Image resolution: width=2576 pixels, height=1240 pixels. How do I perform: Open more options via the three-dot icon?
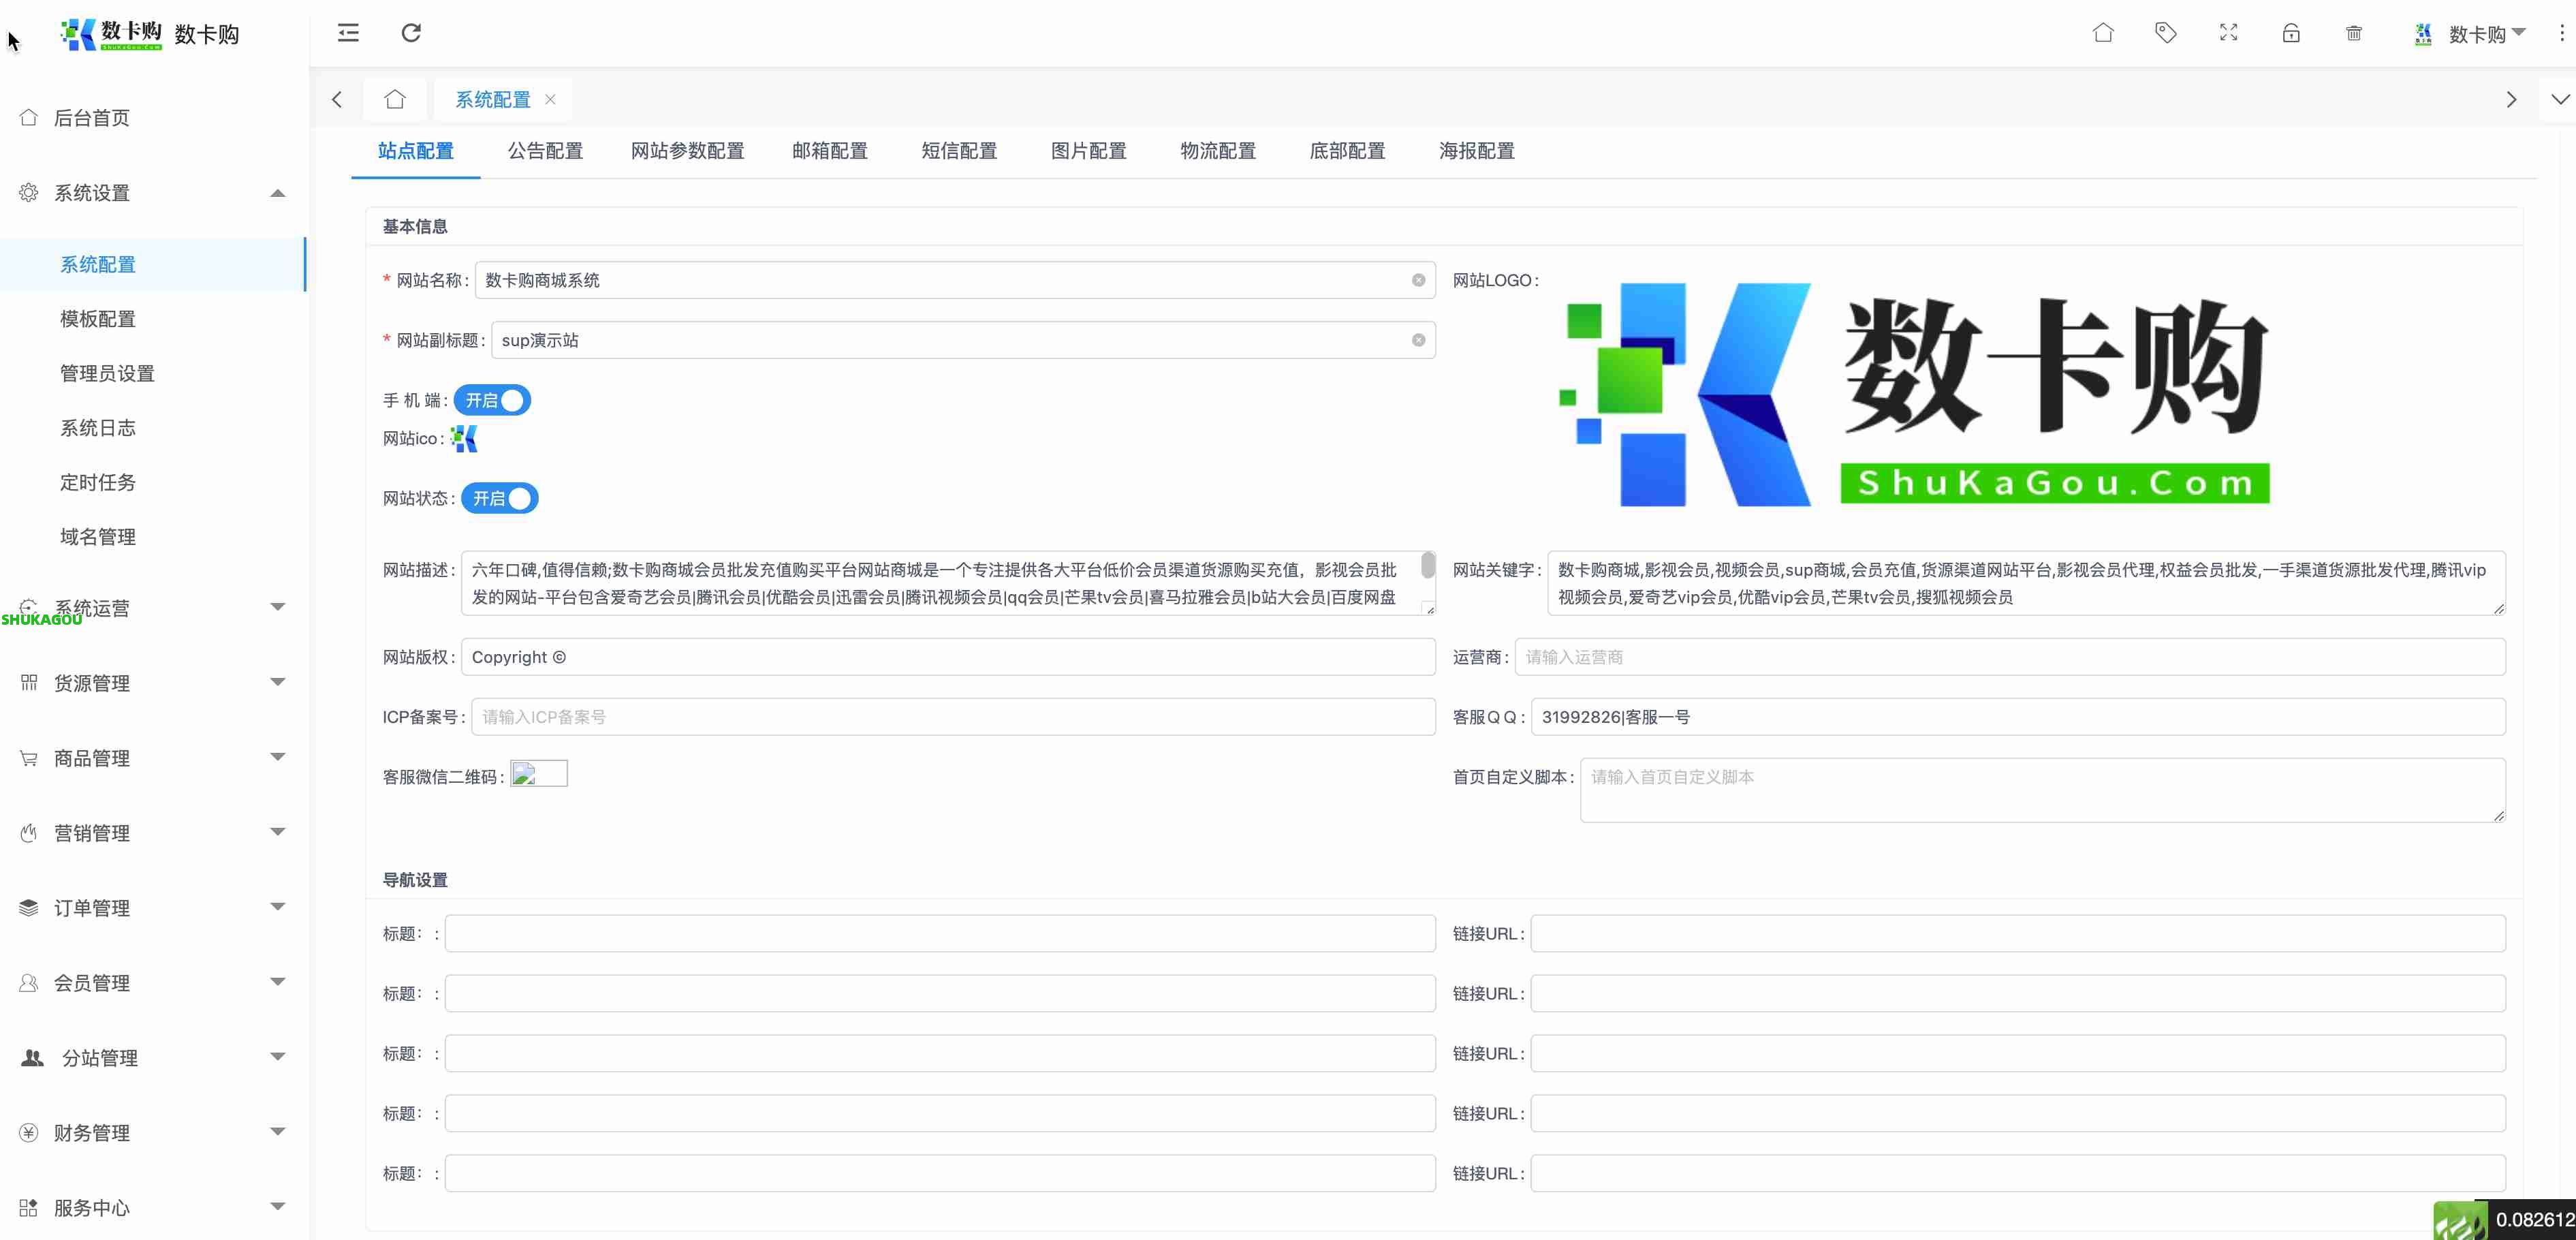[x=2561, y=33]
